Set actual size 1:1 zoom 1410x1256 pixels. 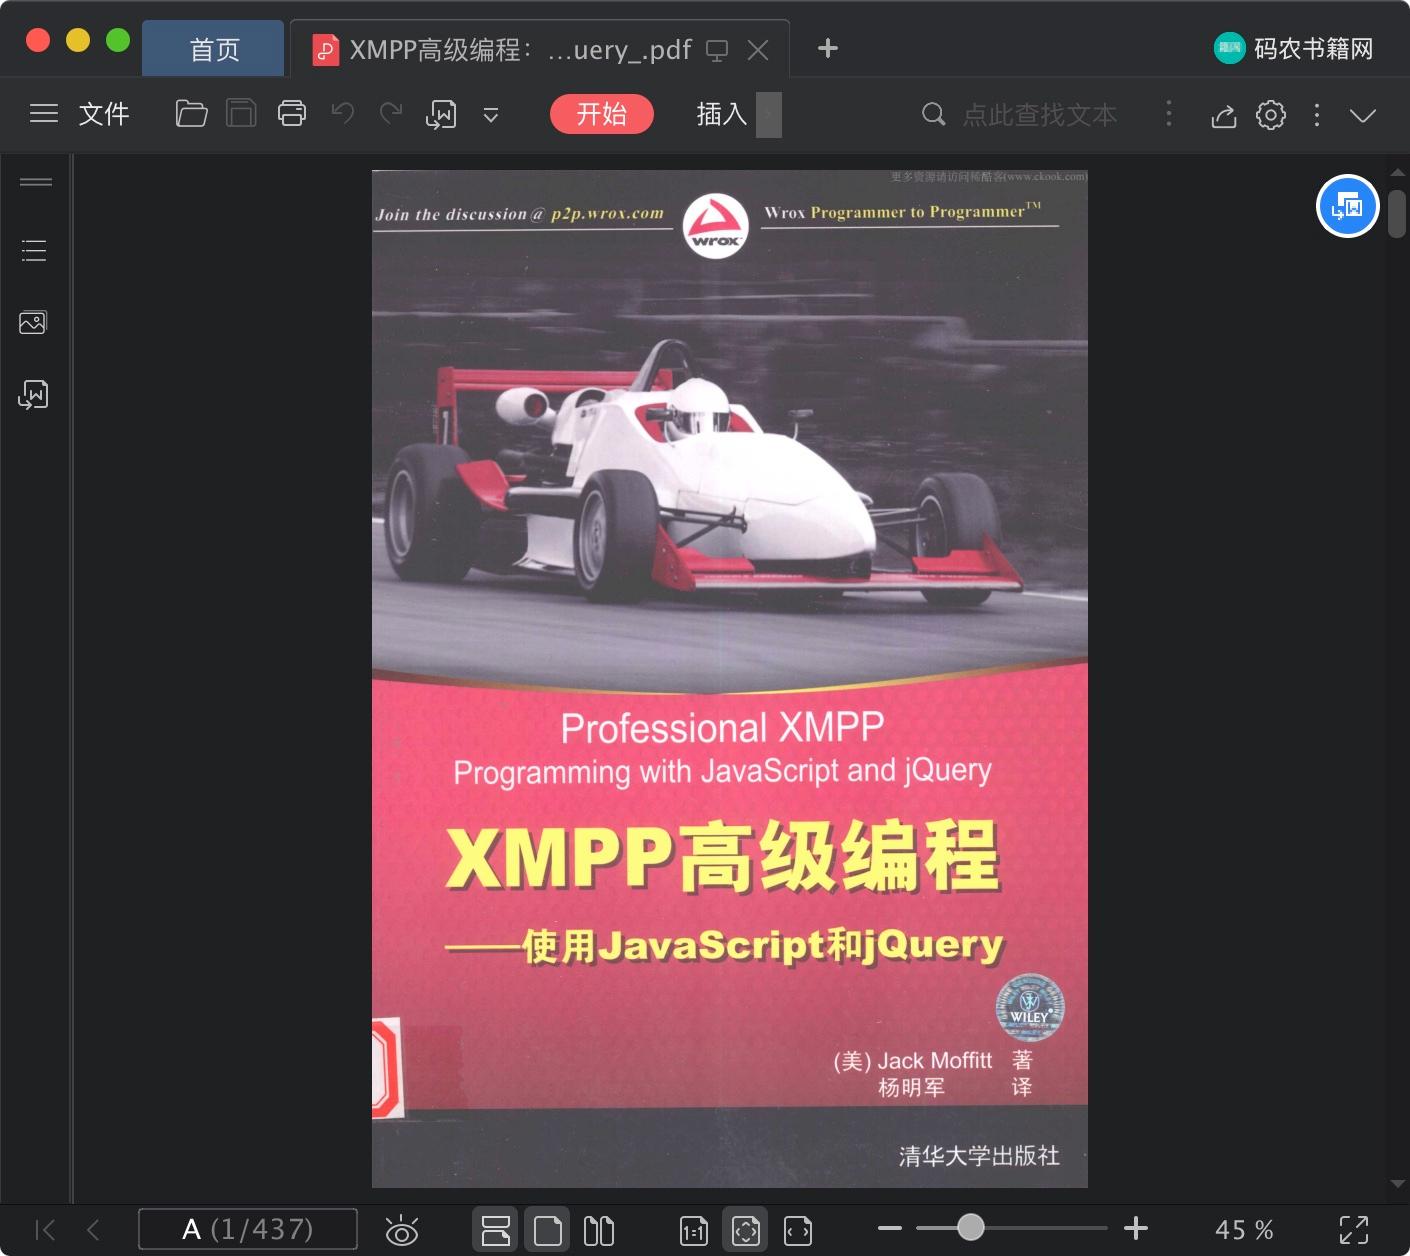[694, 1231]
